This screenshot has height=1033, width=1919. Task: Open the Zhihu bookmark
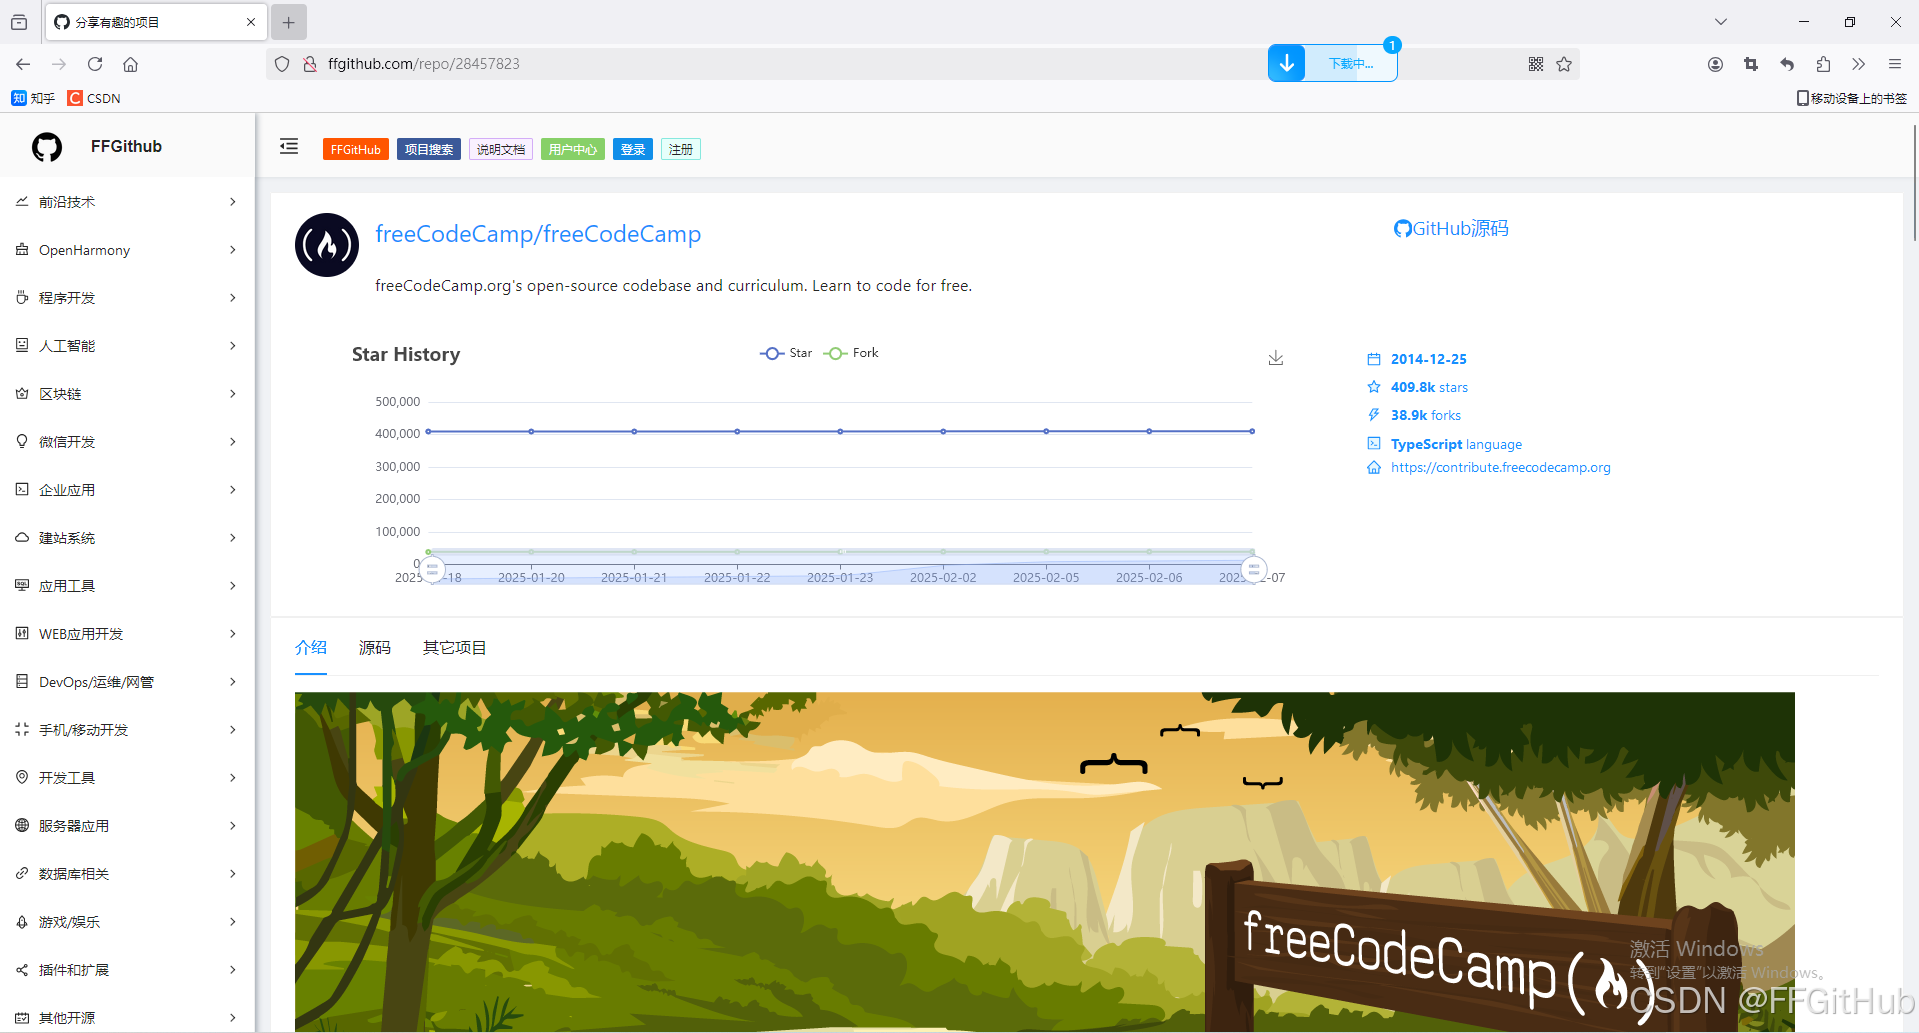33,98
